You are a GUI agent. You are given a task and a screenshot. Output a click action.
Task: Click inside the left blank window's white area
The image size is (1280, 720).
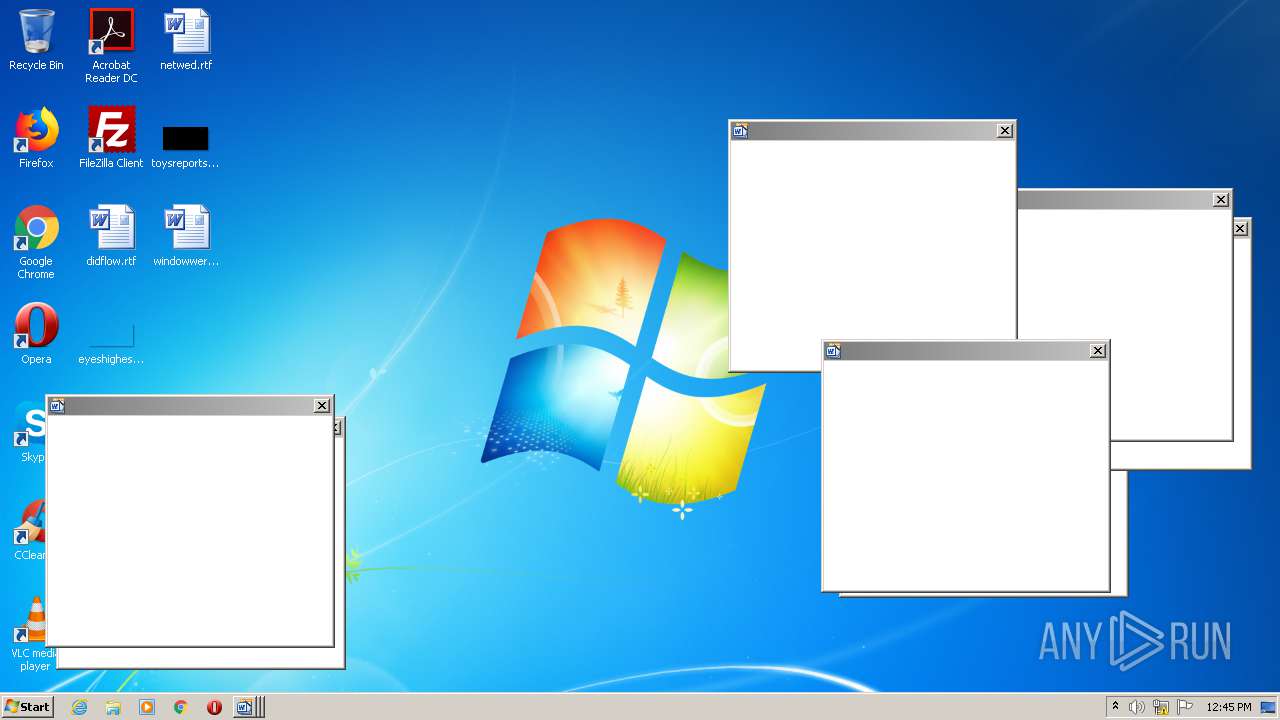(x=190, y=530)
